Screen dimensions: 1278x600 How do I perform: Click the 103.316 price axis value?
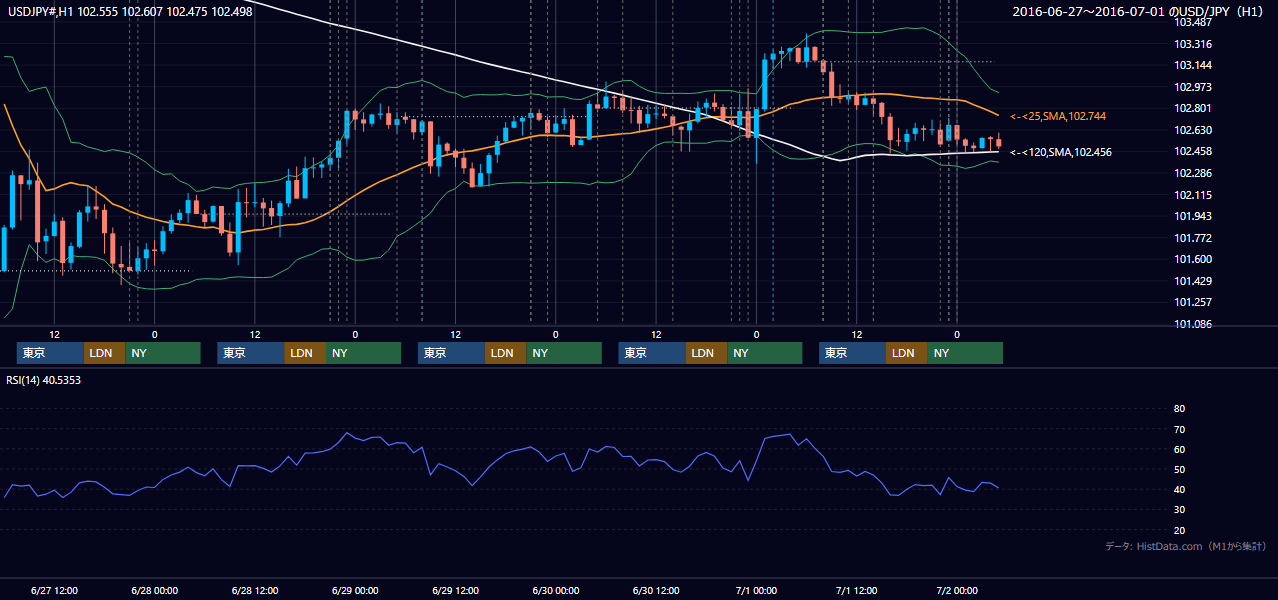pyautogui.click(x=1193, y=44)
